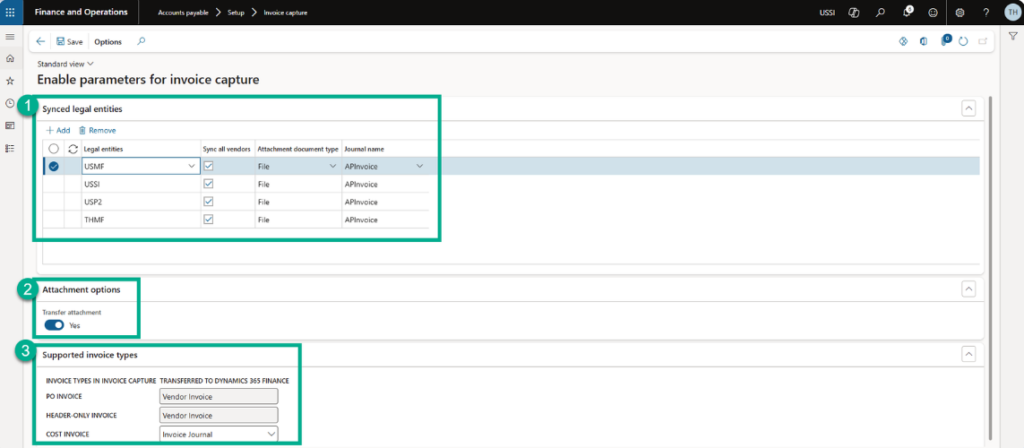Open Copilot icon in top bar
The height and width of the screenshot is (448, 1024).
point(854,12)
